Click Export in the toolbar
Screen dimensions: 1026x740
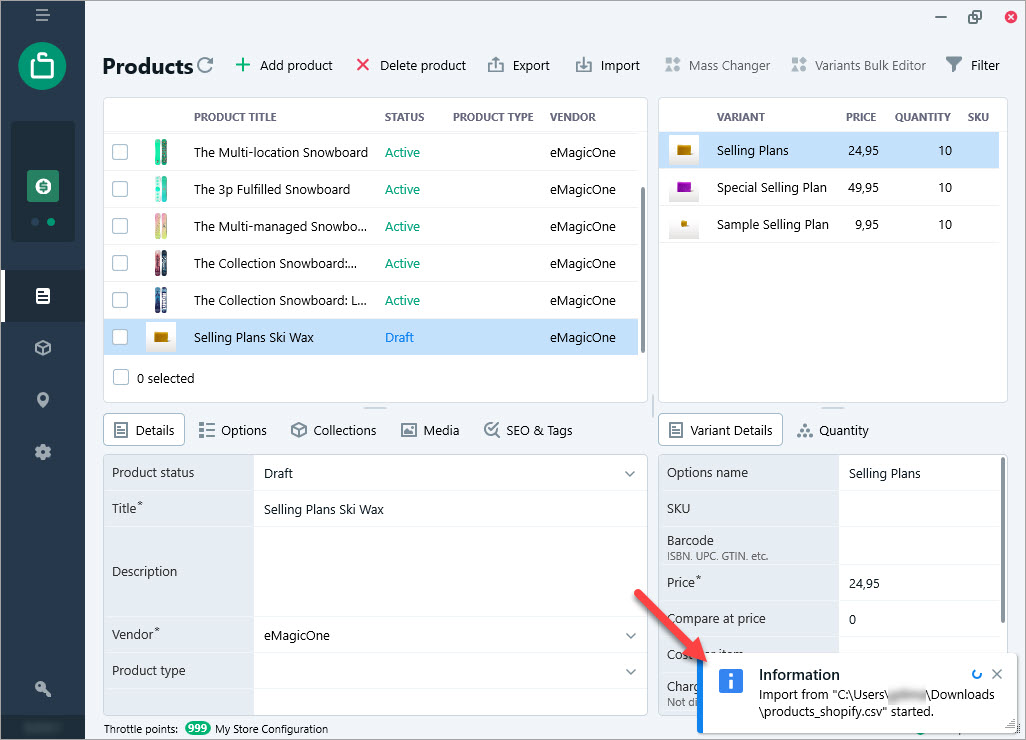[519, 65]
